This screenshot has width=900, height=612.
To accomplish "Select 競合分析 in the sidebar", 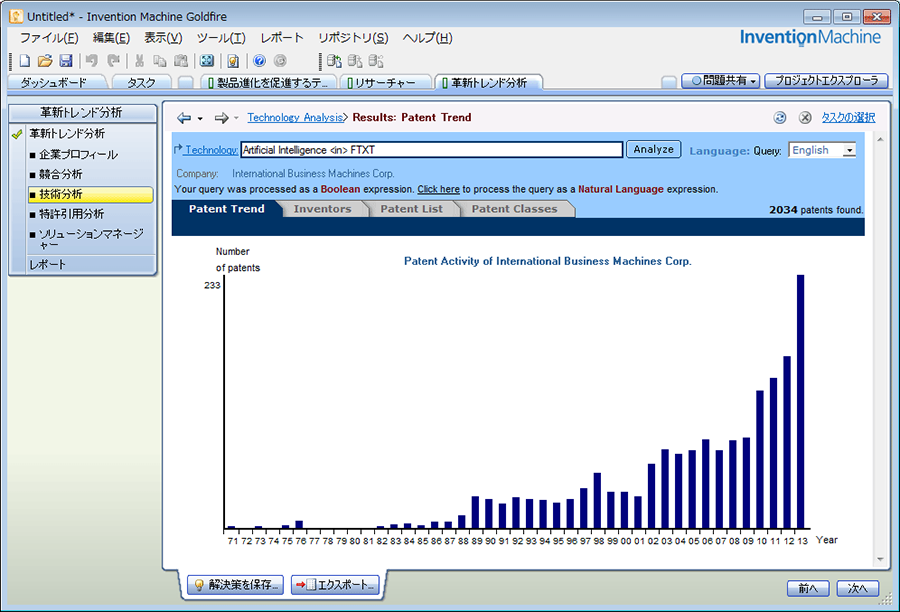I will click(60, 175).
